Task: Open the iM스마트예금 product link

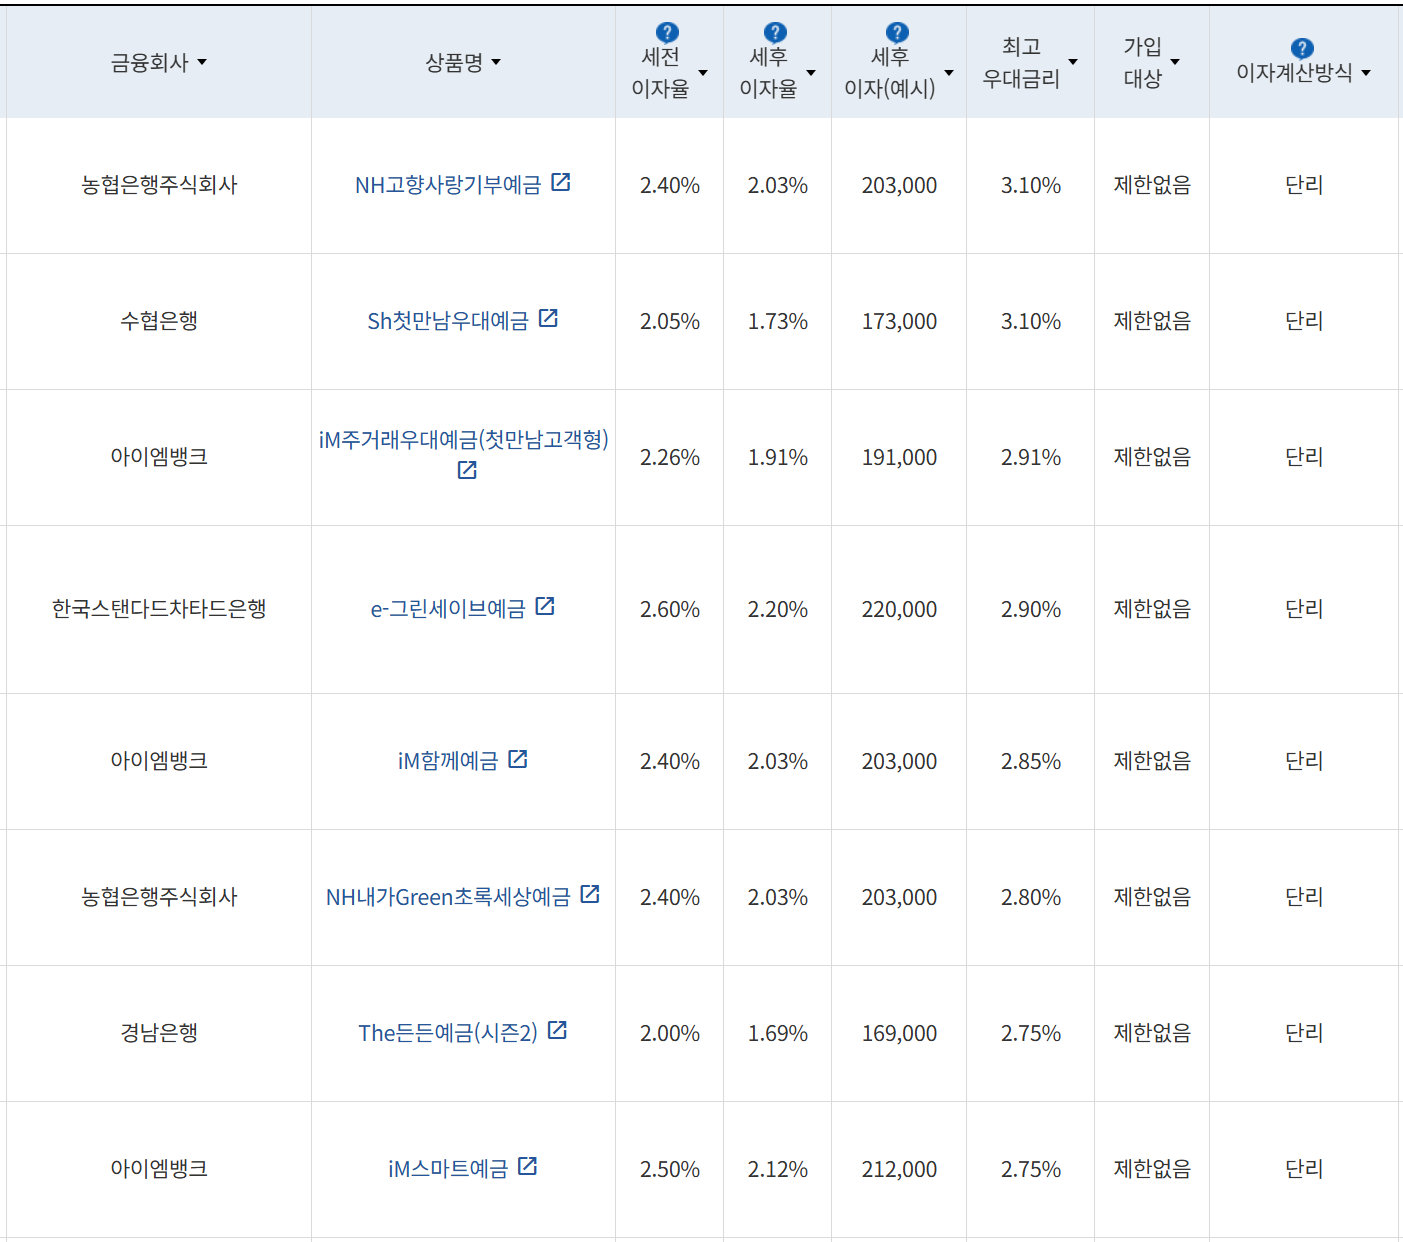Action: tap(448, 1169)
